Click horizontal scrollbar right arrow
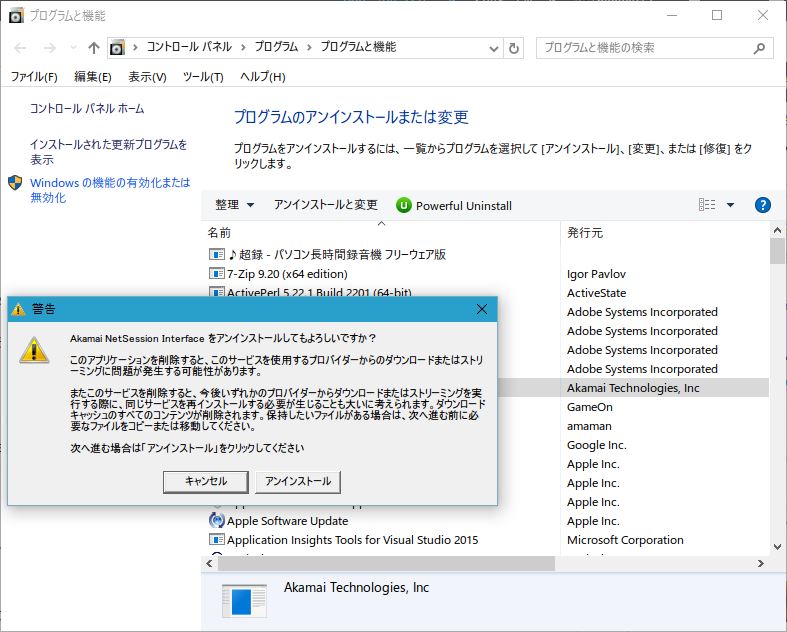 point(761,563)
